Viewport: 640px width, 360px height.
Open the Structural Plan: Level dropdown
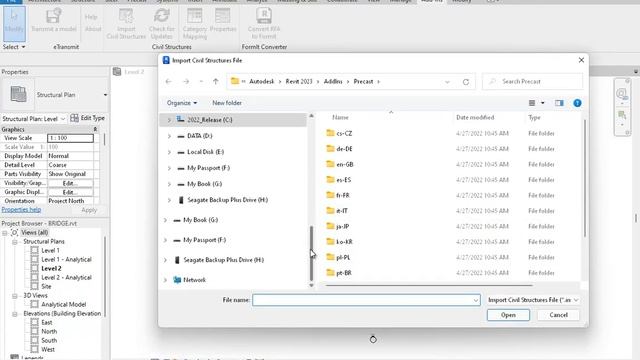(x=33, y=119)
